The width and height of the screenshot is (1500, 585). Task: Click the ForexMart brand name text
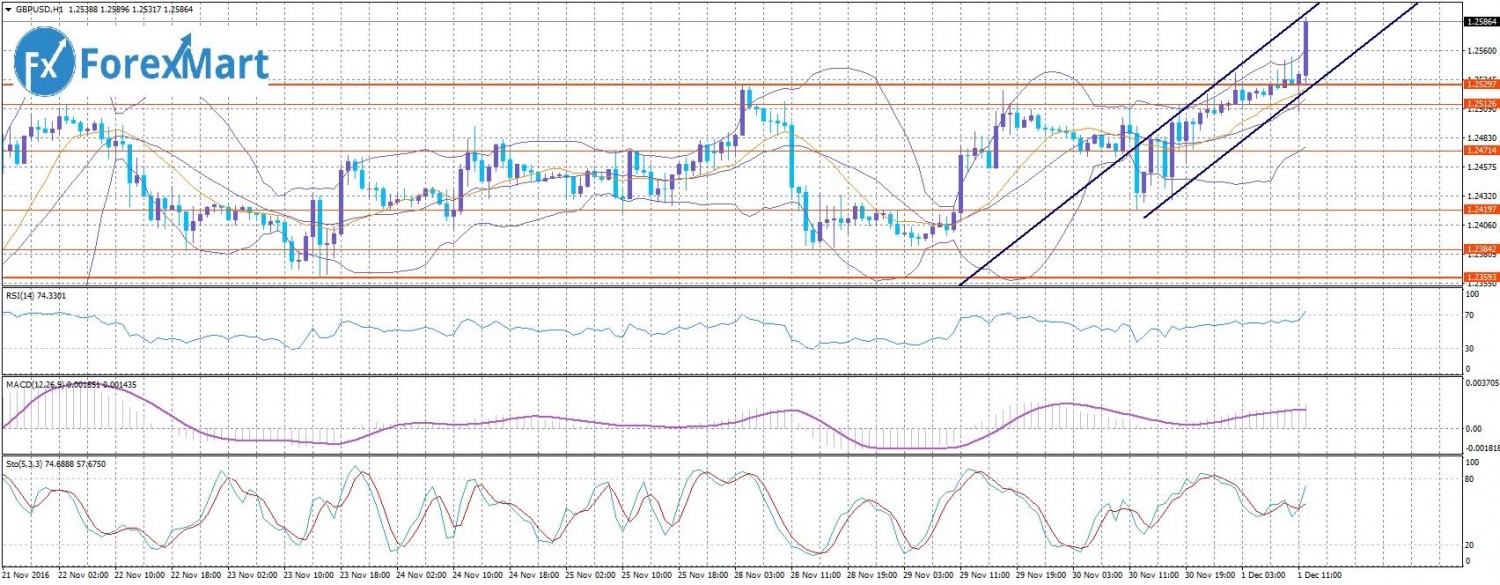click(x=173, y=63)
